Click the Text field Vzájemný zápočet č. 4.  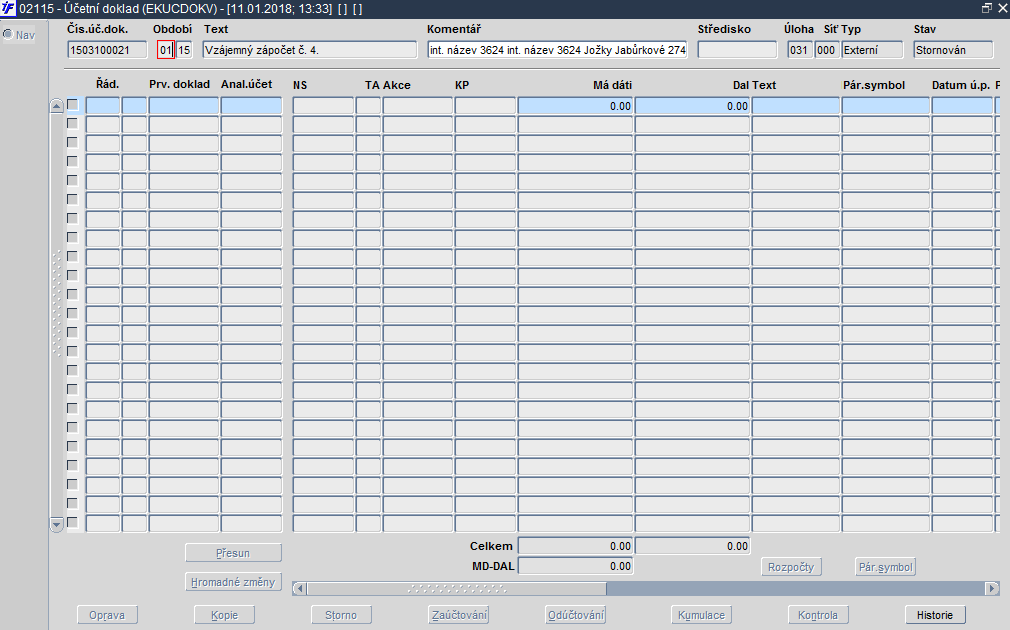(310, 50)
